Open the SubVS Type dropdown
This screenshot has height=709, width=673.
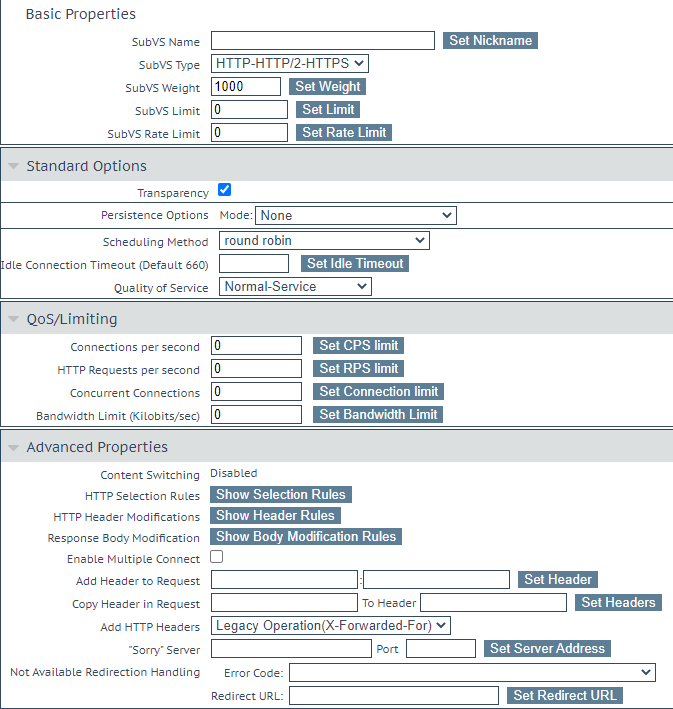[x=289, y=63]
